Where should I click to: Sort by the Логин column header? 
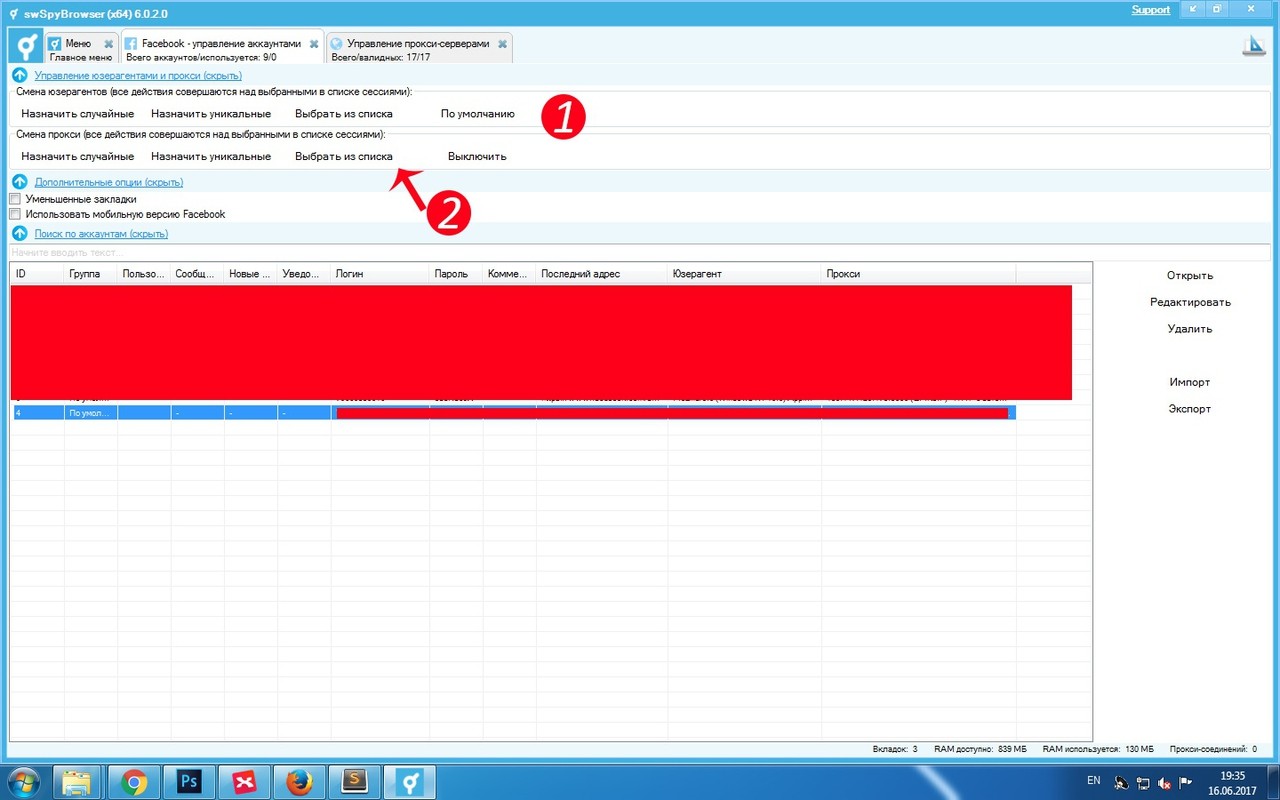(380, 274)
